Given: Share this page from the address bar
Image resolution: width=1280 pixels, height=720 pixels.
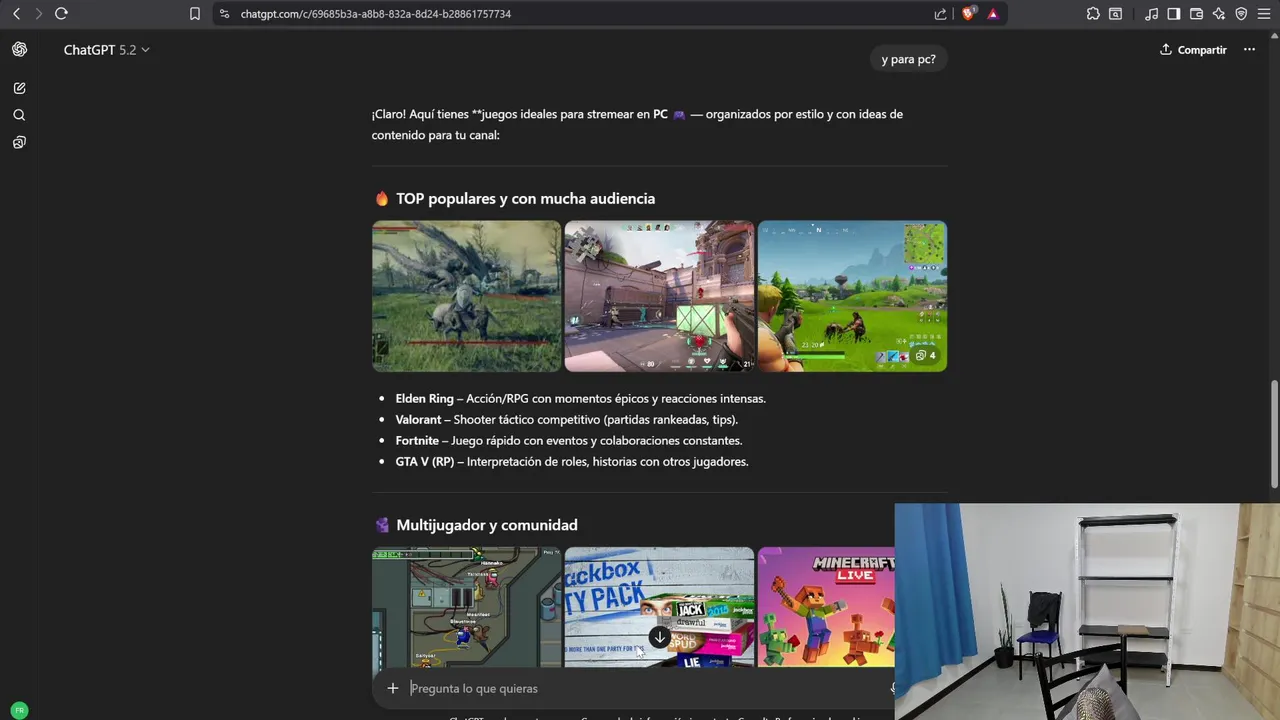Looking at the screenshot, I should point(940,14).
